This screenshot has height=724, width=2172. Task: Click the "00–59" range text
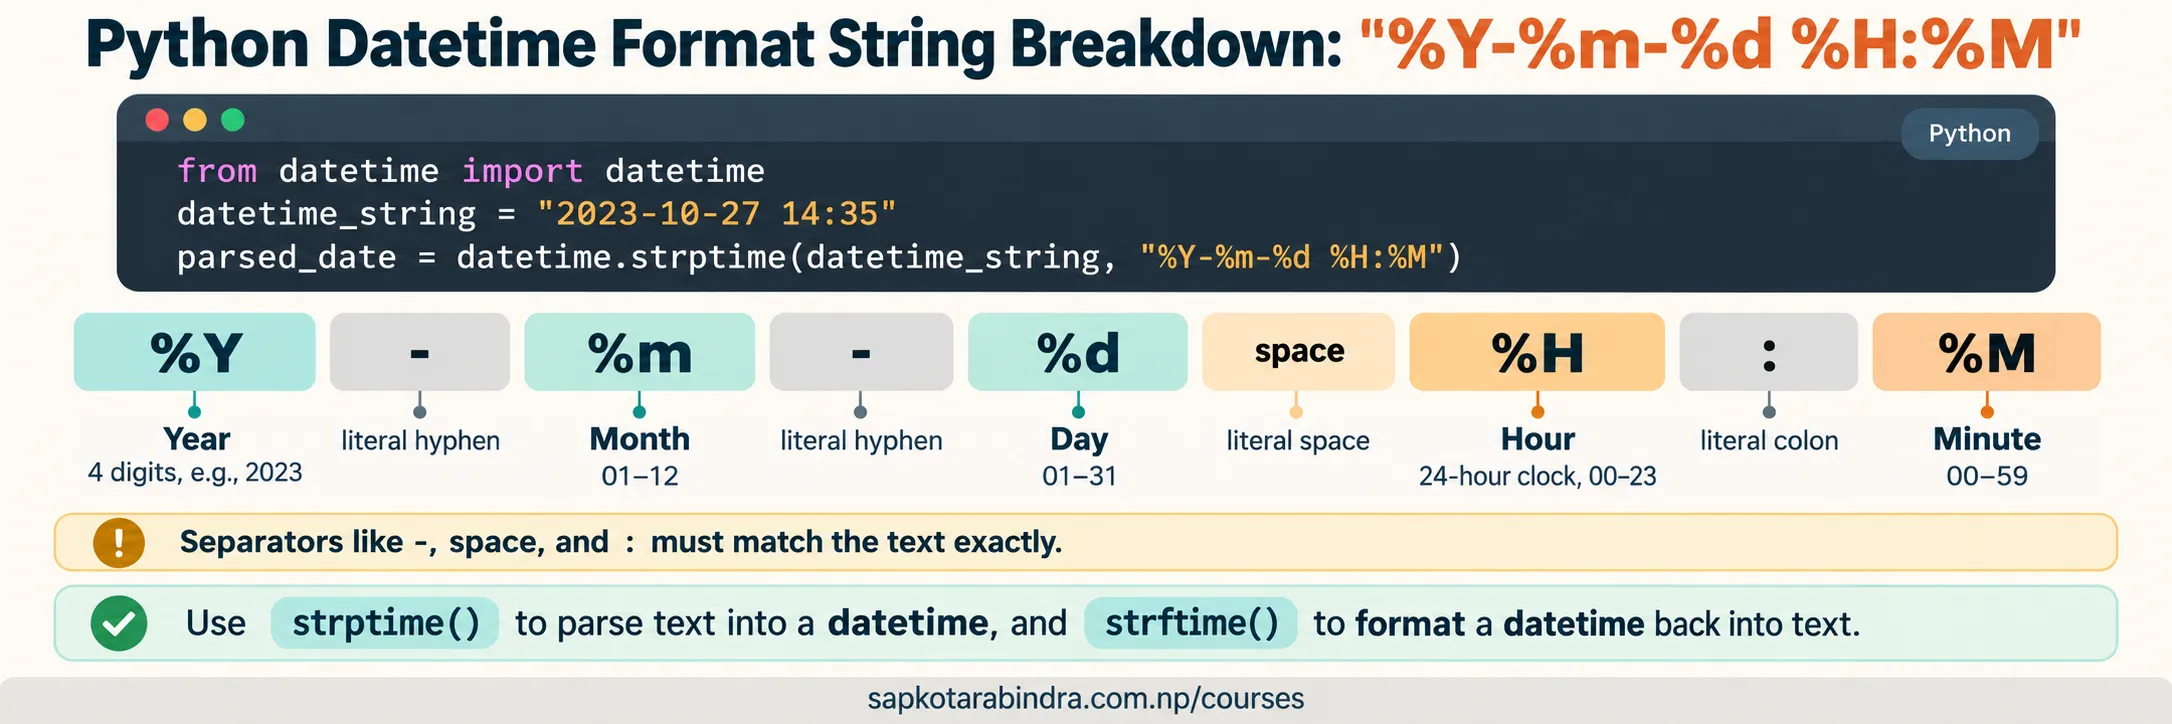[1987, 476]
